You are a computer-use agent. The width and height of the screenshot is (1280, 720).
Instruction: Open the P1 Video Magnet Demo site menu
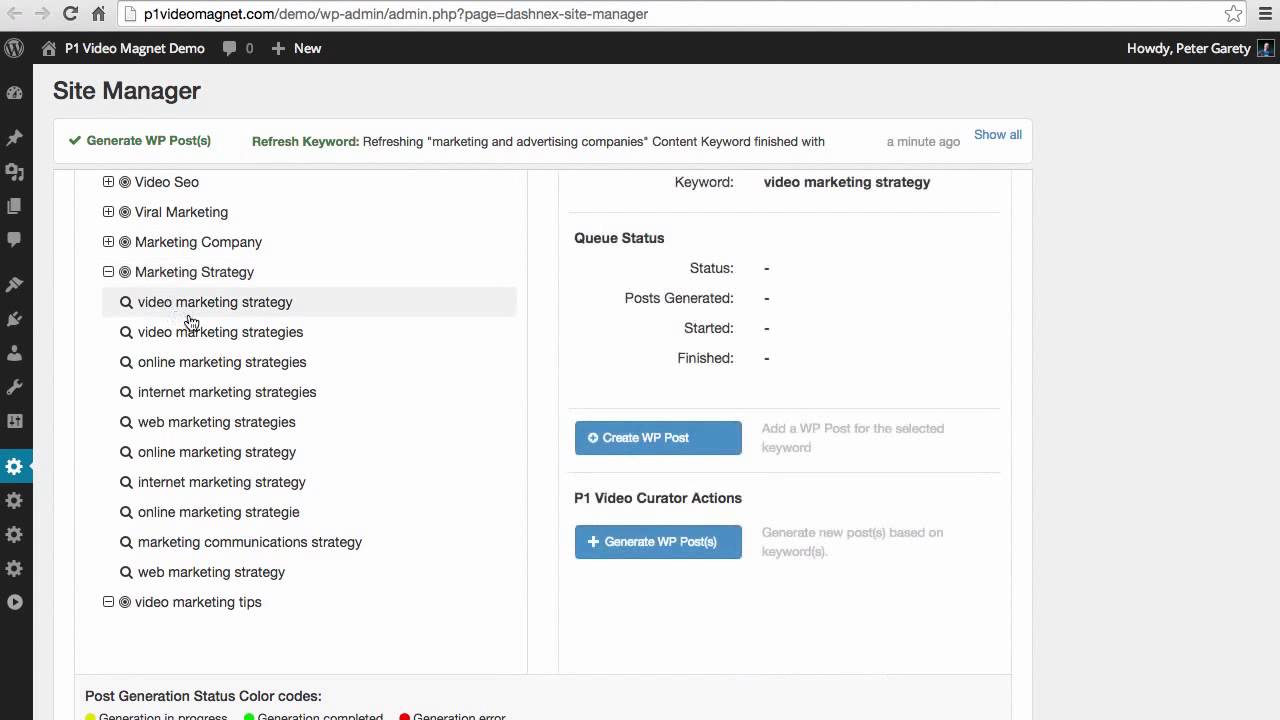point(123,48)
